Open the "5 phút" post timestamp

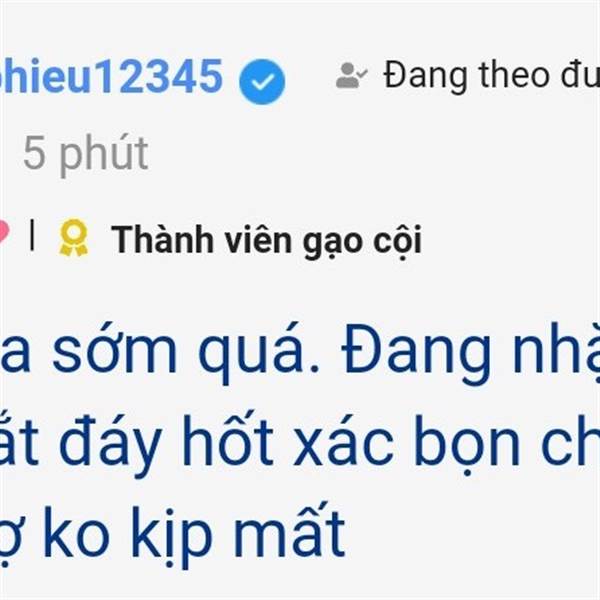tap(86, 153)
